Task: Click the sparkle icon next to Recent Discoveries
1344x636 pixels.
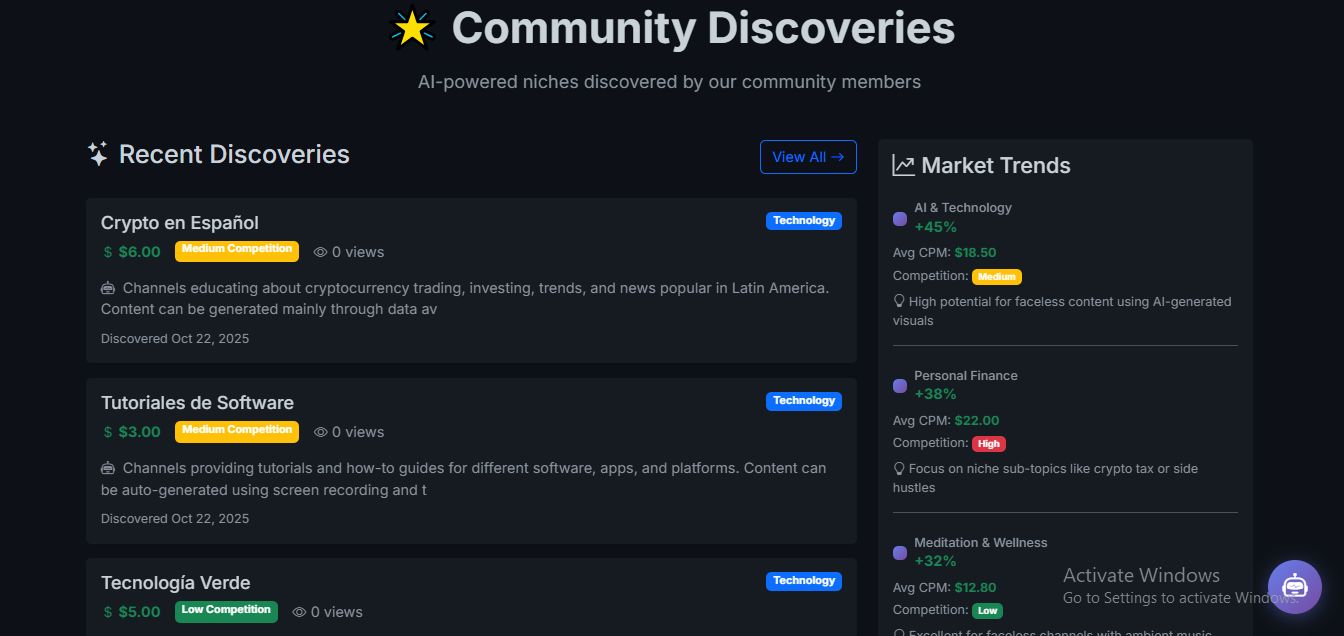Action: click(97, 154)
